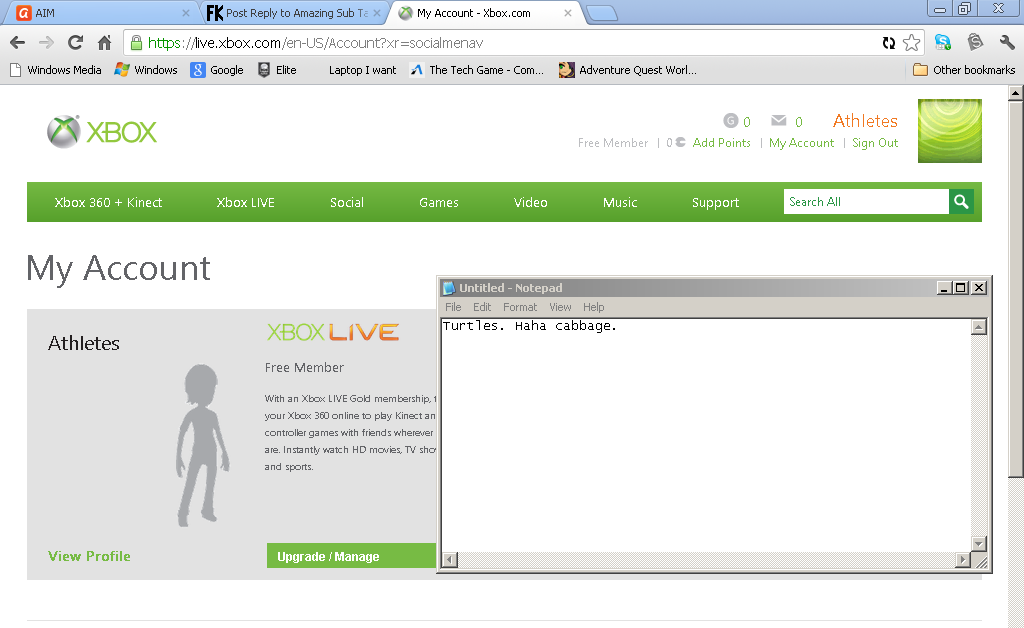Click Notepad vertical scrollbar down arrow

978,543
